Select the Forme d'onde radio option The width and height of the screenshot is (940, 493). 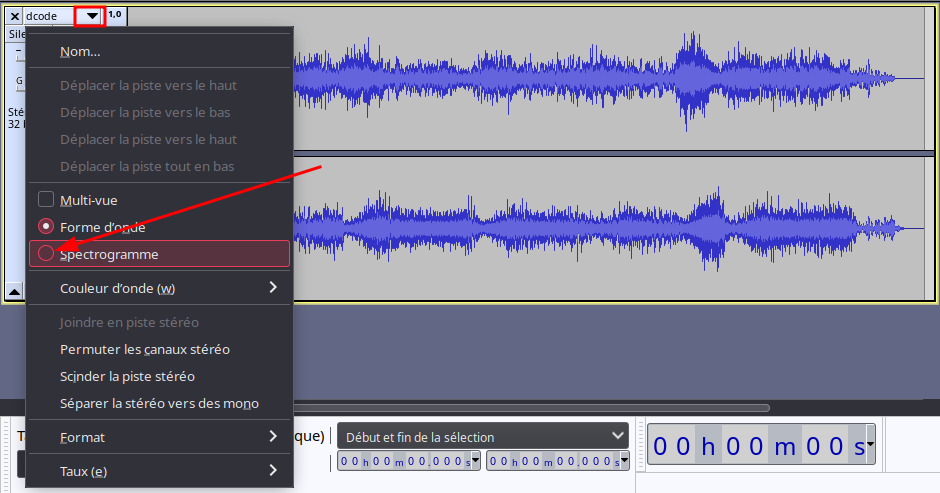point(46,227)
